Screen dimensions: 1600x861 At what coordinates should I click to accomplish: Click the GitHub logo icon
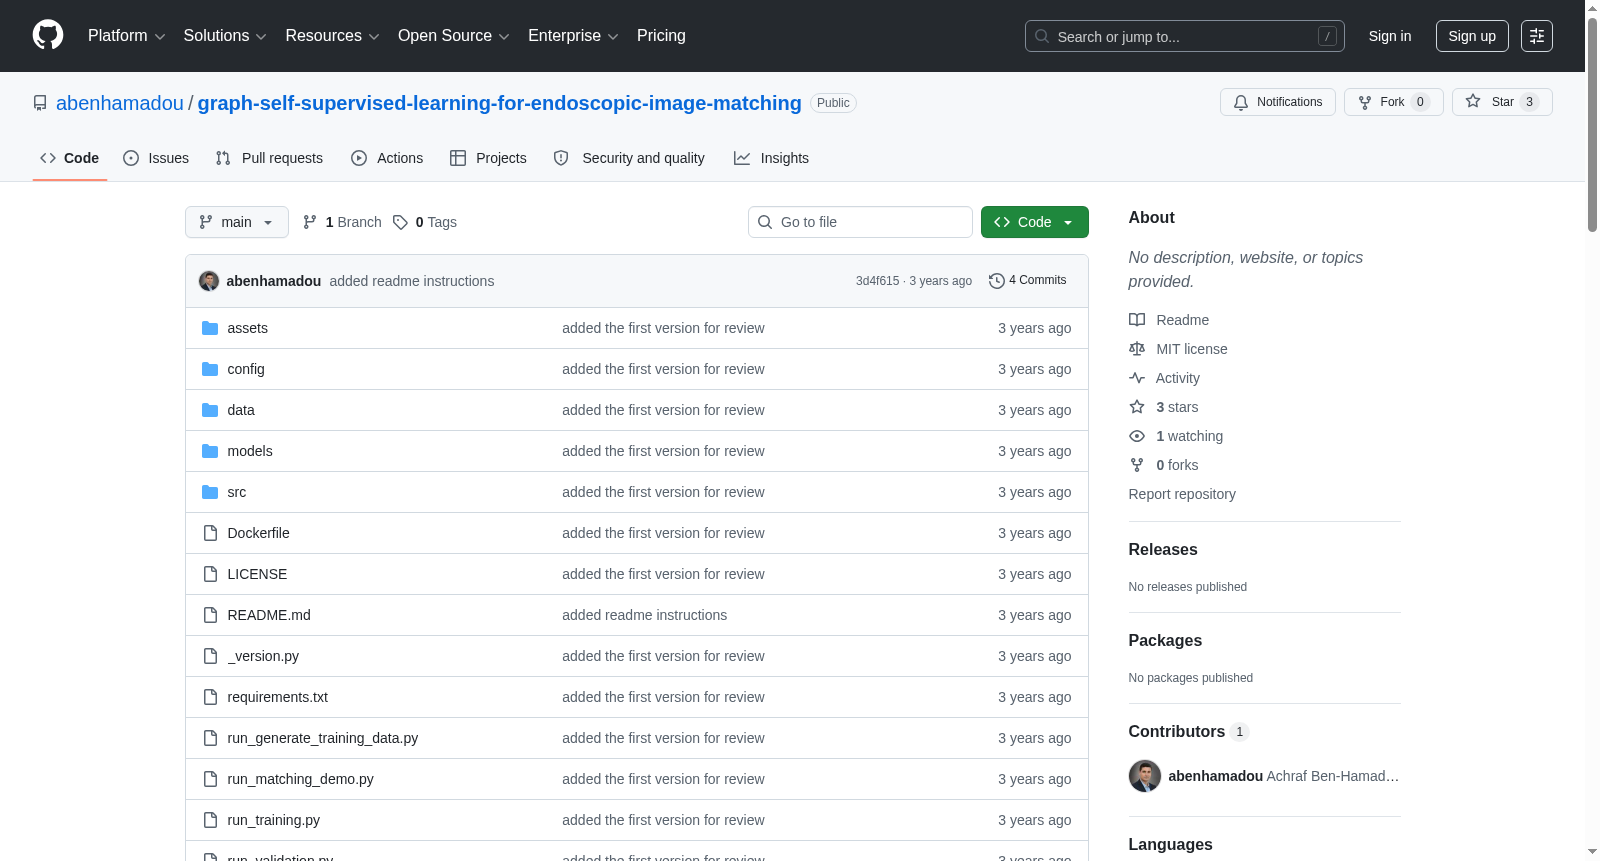point(48,35)
